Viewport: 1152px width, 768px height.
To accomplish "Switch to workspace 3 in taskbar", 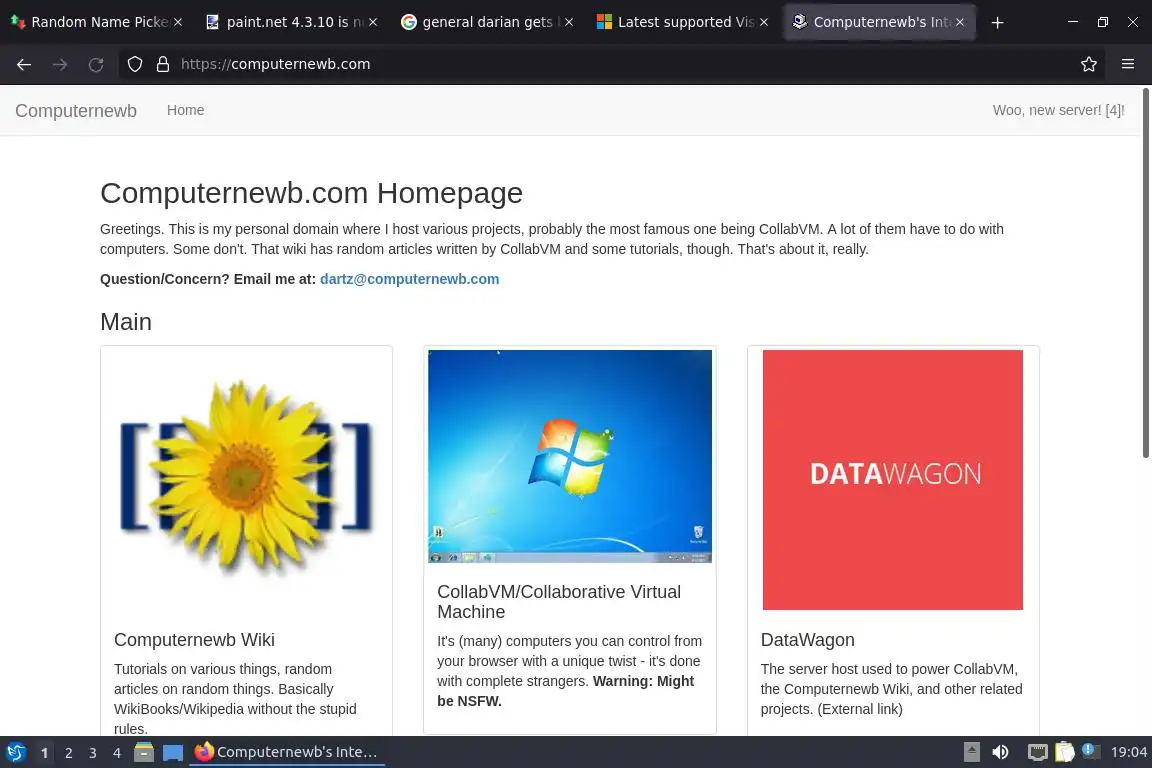I will pyautogui.click(x=93, y=753).
